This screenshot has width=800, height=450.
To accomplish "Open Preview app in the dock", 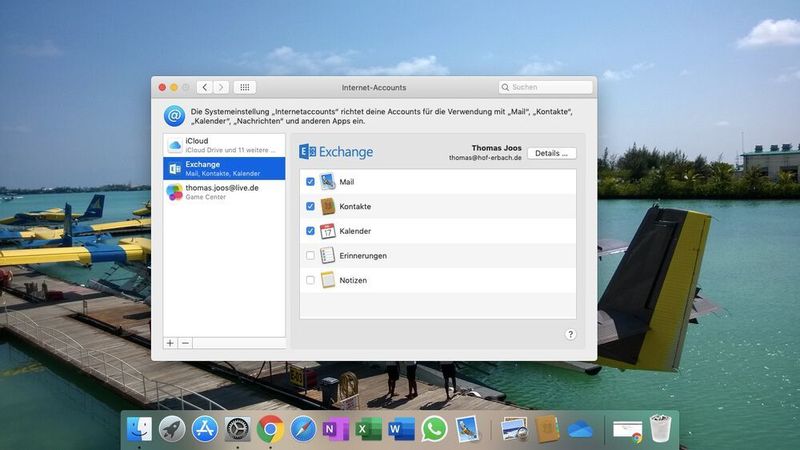I will click(514, 429).
